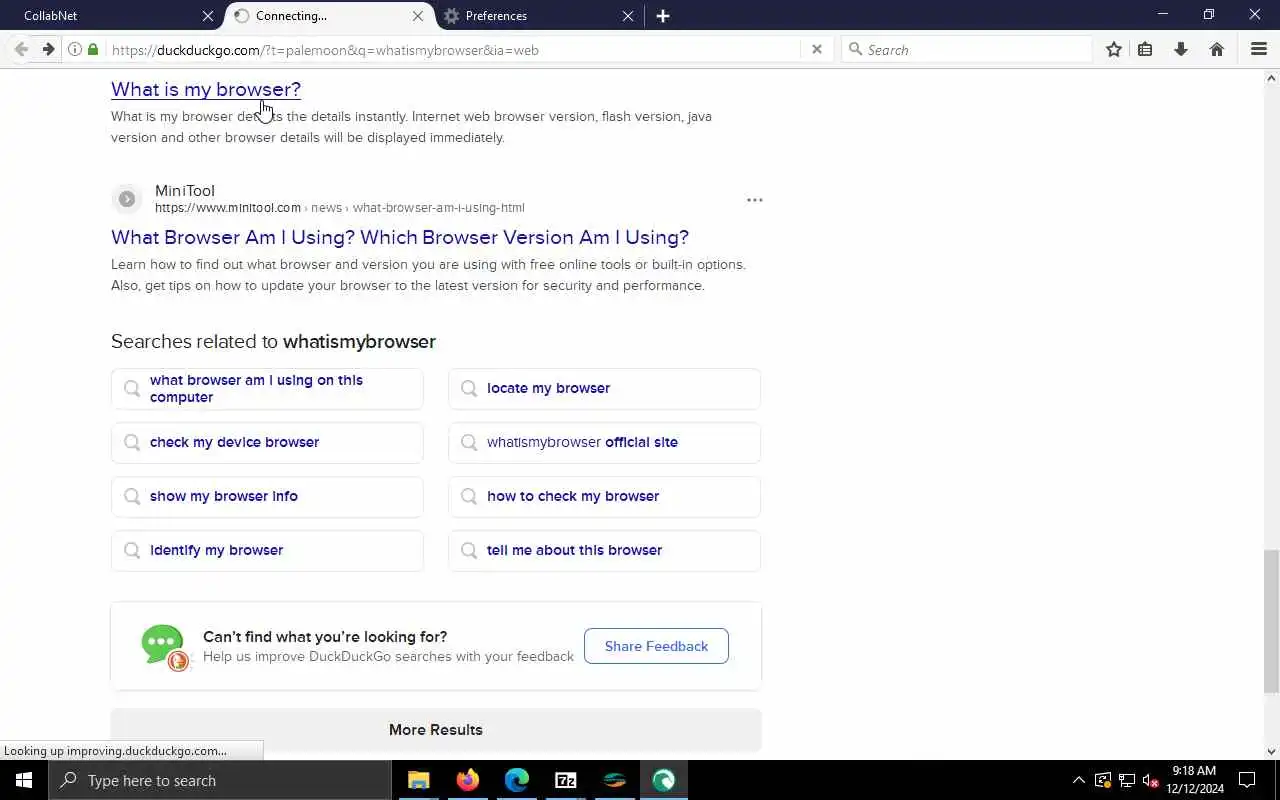Click the DuckDuckGo feedback chat bubble icon
This screenshot has height=800, width=1280.
click(x=165, y=647)
